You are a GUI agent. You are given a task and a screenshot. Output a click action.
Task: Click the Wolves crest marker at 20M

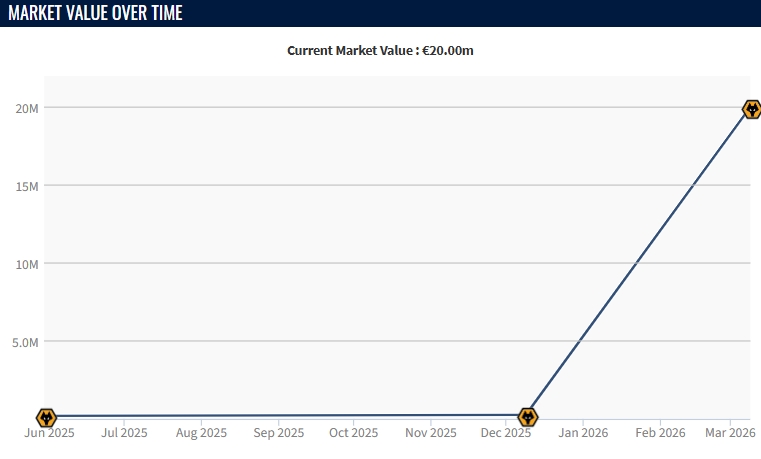752,109
